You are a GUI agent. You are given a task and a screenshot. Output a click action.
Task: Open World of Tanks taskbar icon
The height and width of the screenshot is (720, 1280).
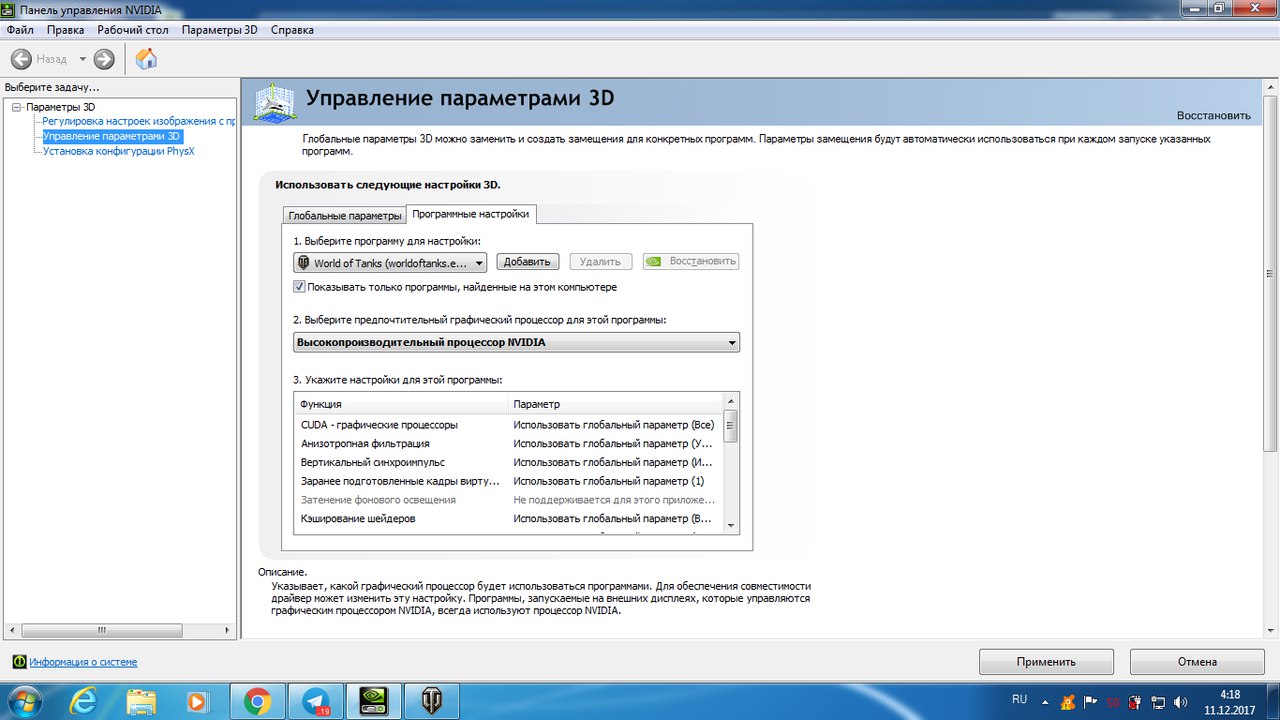click(x=431, y=701)
